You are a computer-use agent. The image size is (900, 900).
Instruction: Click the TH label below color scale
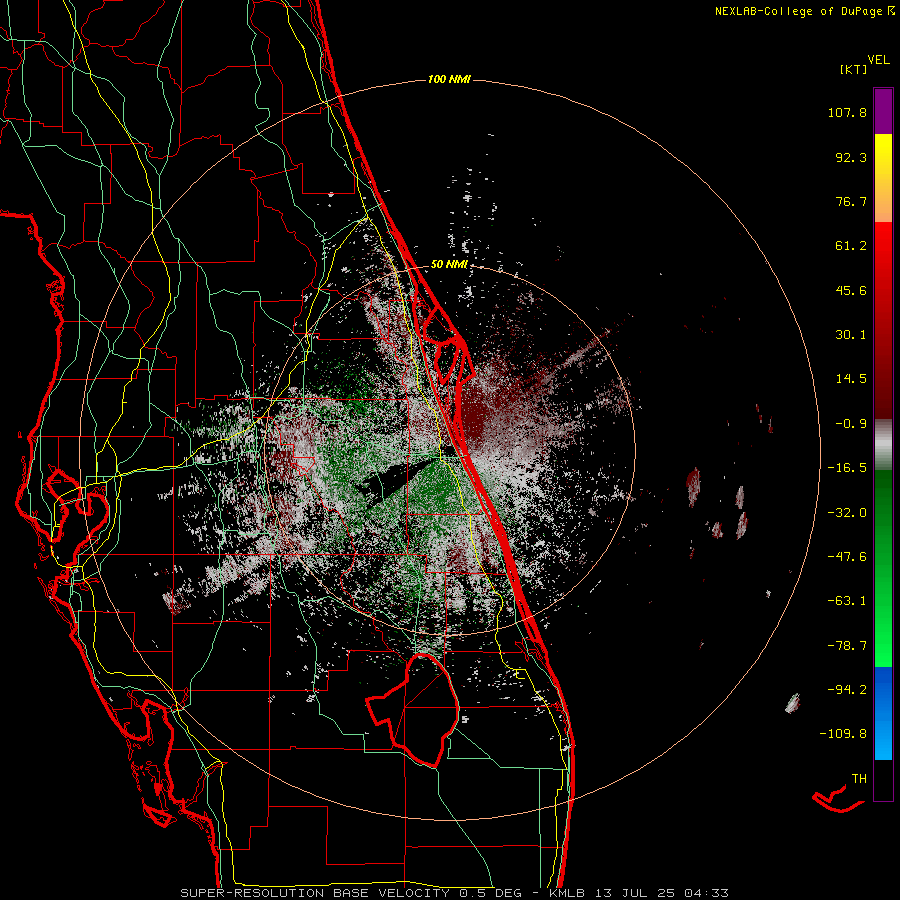click(x=859, y=779)
